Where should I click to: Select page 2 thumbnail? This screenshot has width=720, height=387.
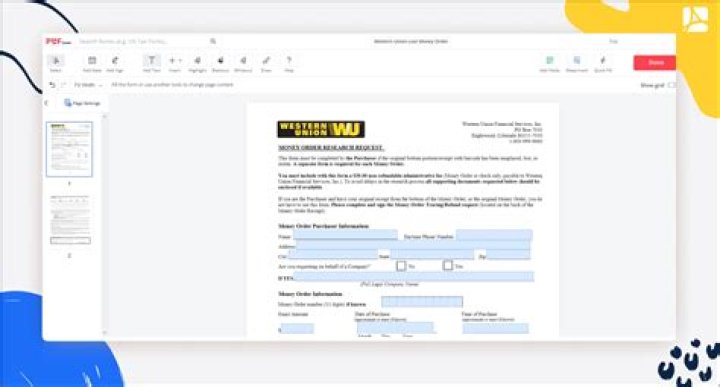coord(70,220)
